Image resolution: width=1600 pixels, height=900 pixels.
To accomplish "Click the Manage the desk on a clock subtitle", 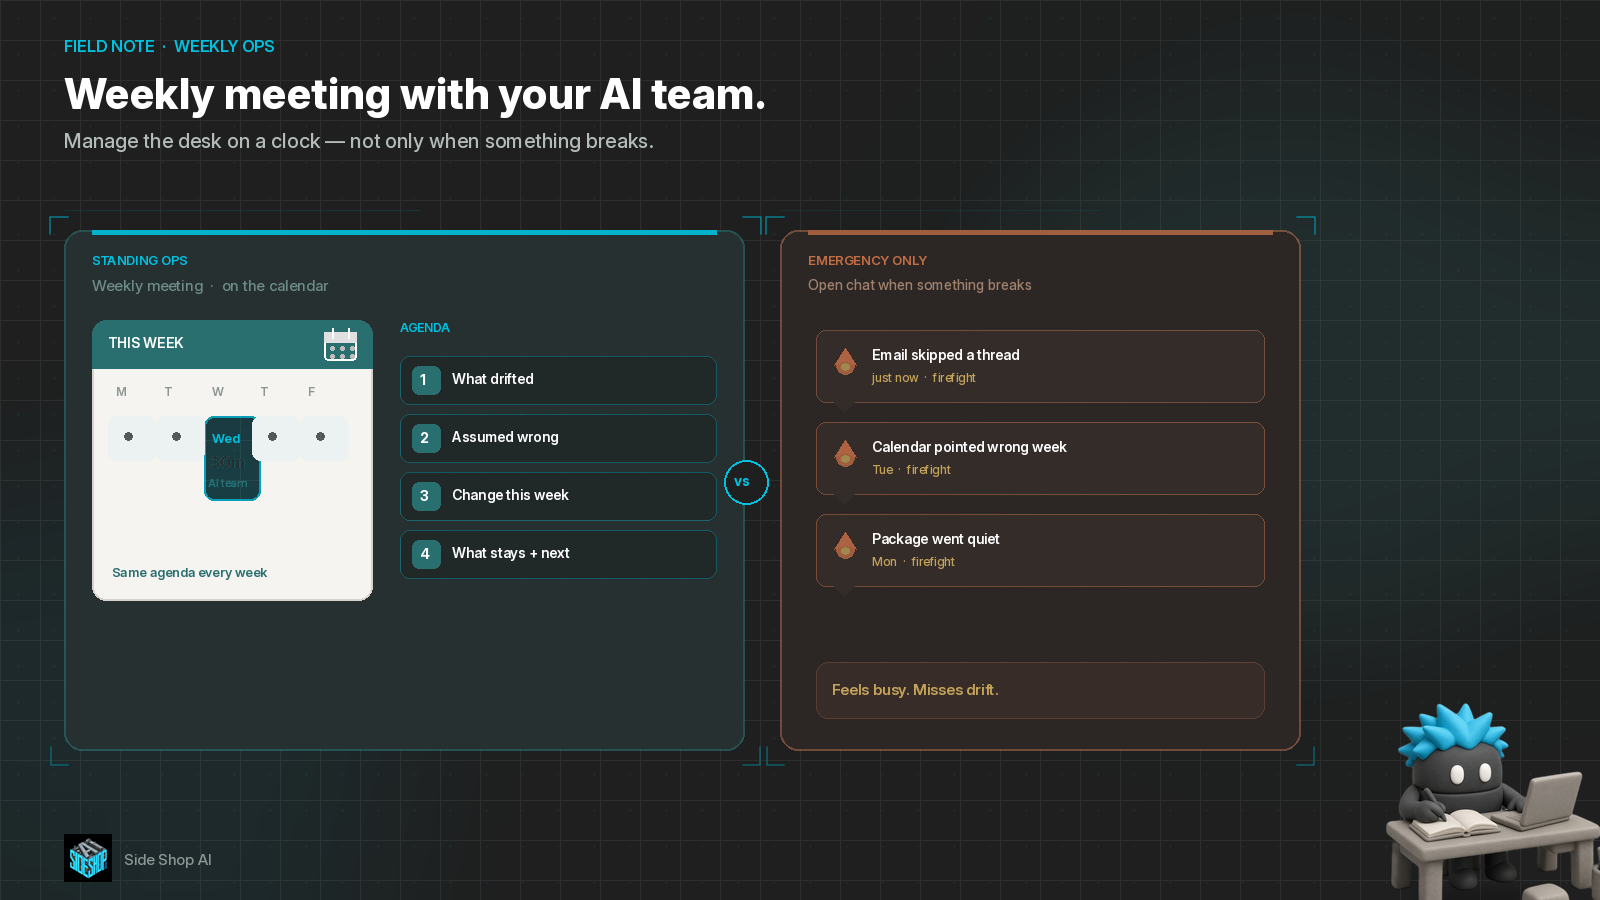I will 359,141.
